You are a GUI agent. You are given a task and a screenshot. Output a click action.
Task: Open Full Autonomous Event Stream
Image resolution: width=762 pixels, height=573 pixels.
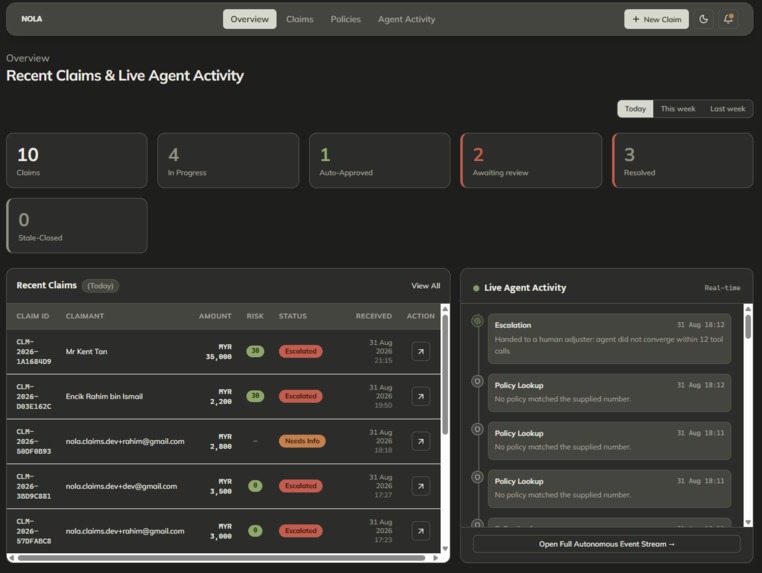click(606, 544)
